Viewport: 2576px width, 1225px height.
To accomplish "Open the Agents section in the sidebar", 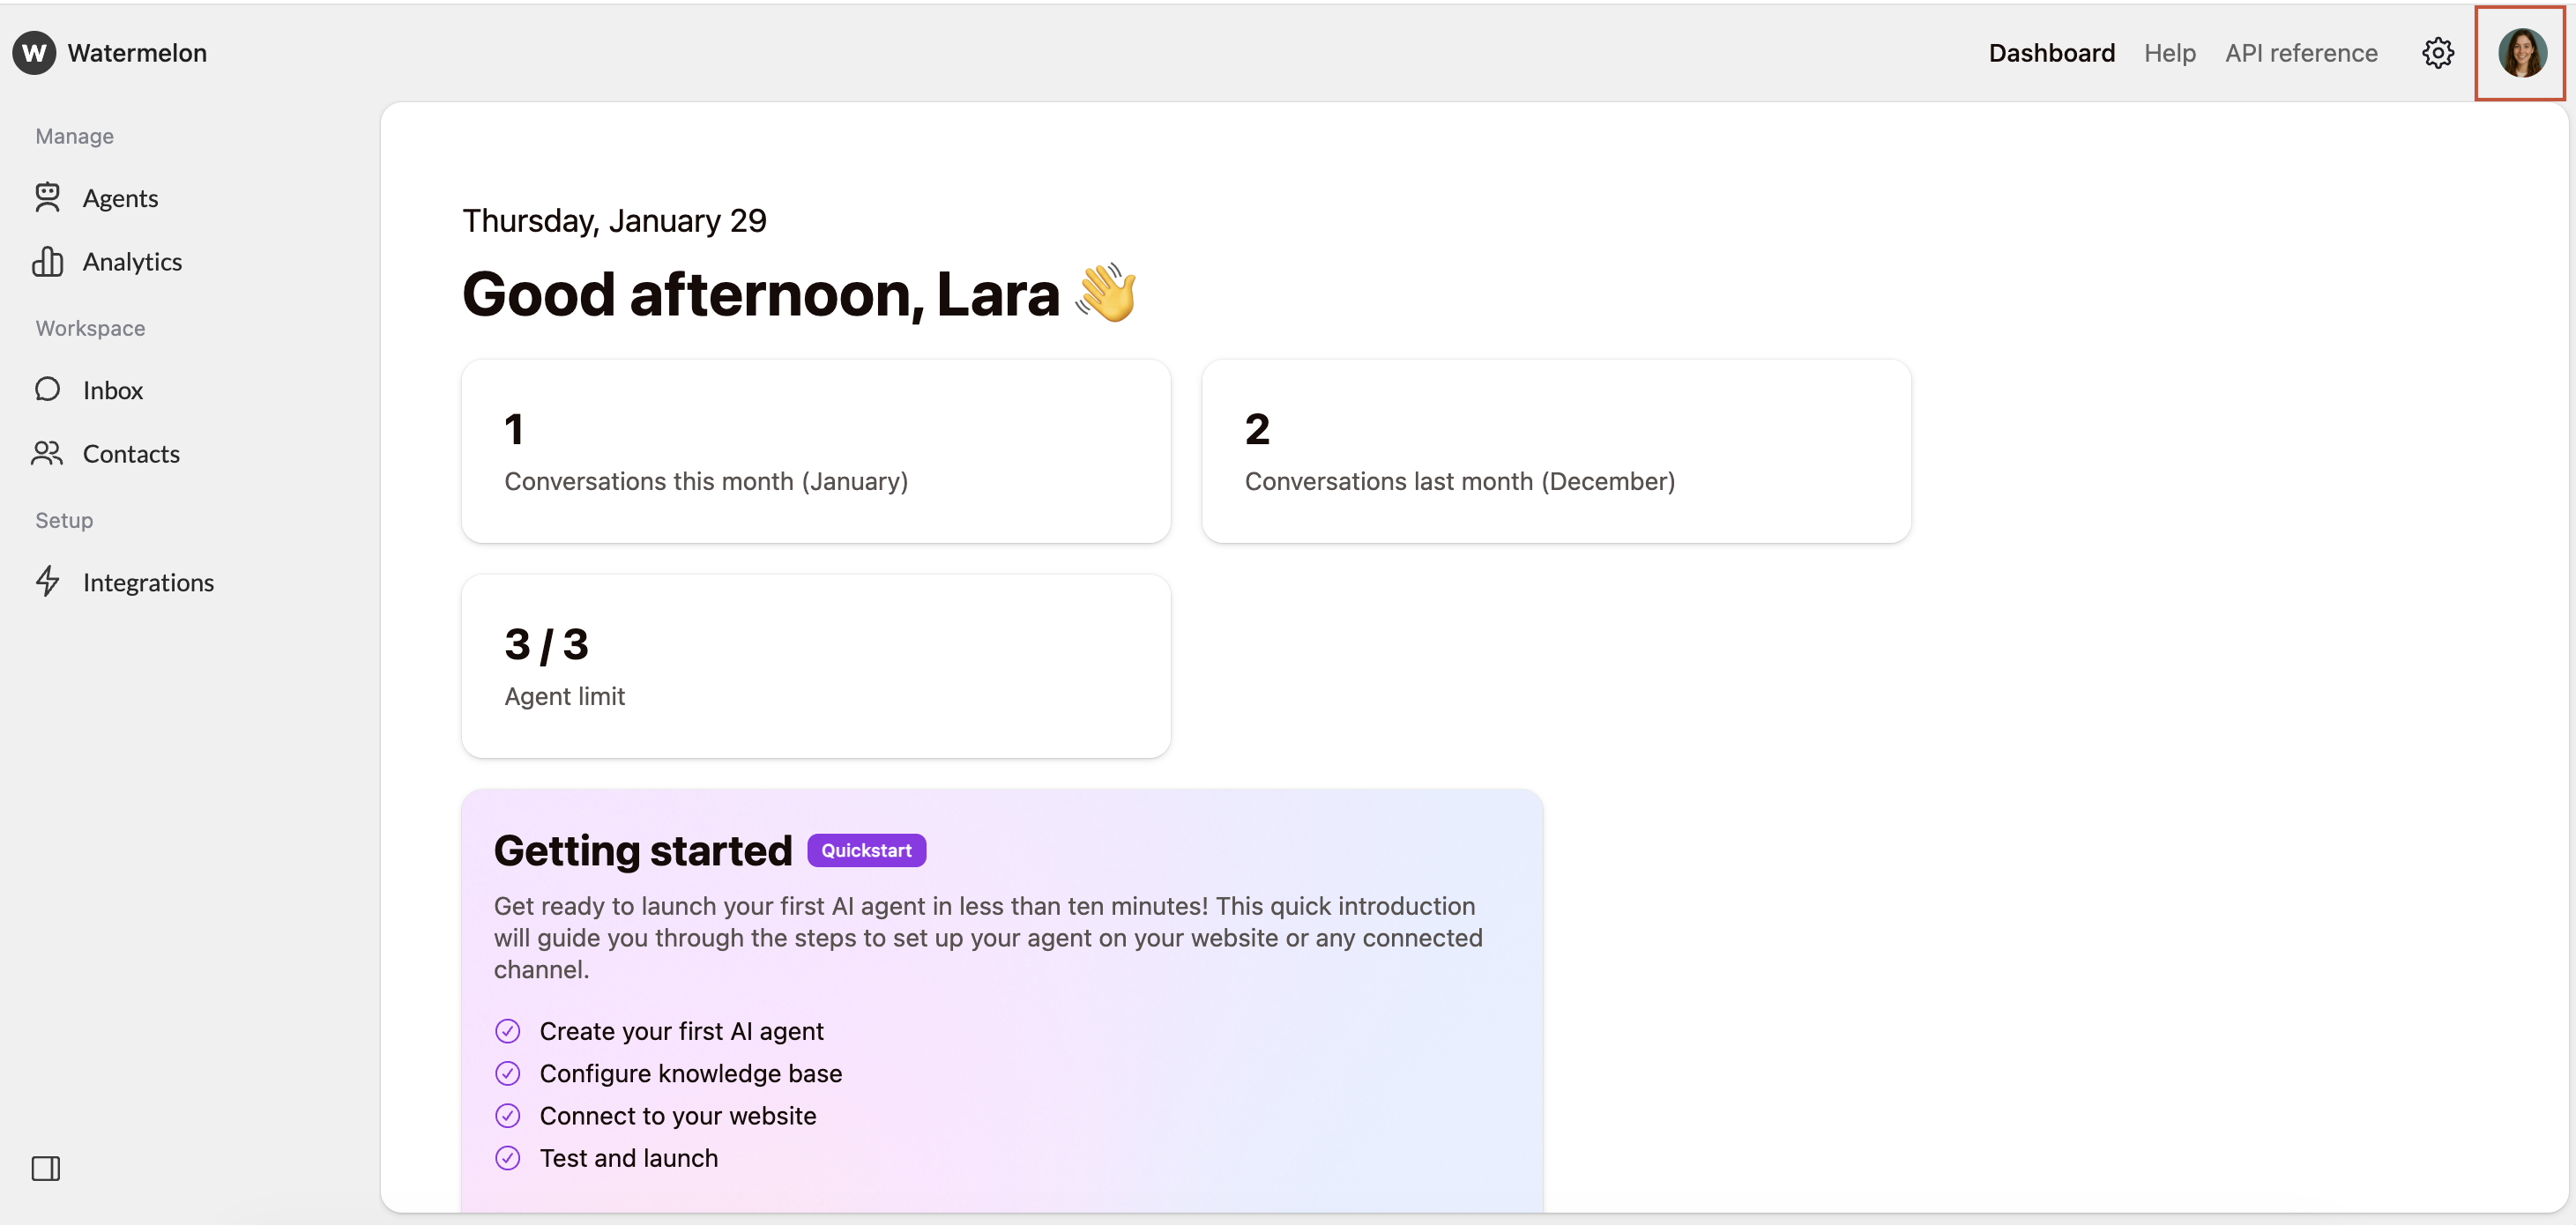I will point(120,198).
